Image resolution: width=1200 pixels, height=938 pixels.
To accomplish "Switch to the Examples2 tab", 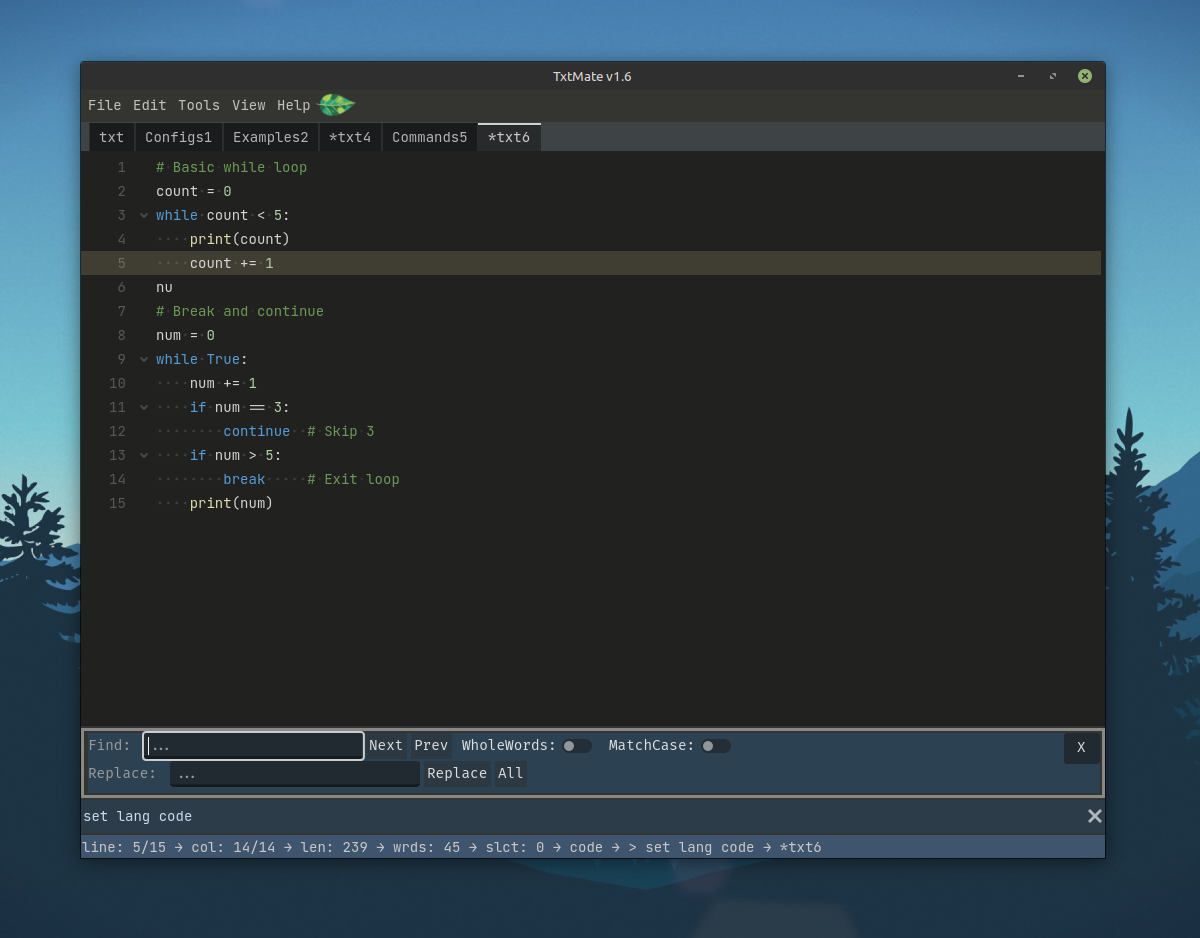I will [x=270, y=137].
